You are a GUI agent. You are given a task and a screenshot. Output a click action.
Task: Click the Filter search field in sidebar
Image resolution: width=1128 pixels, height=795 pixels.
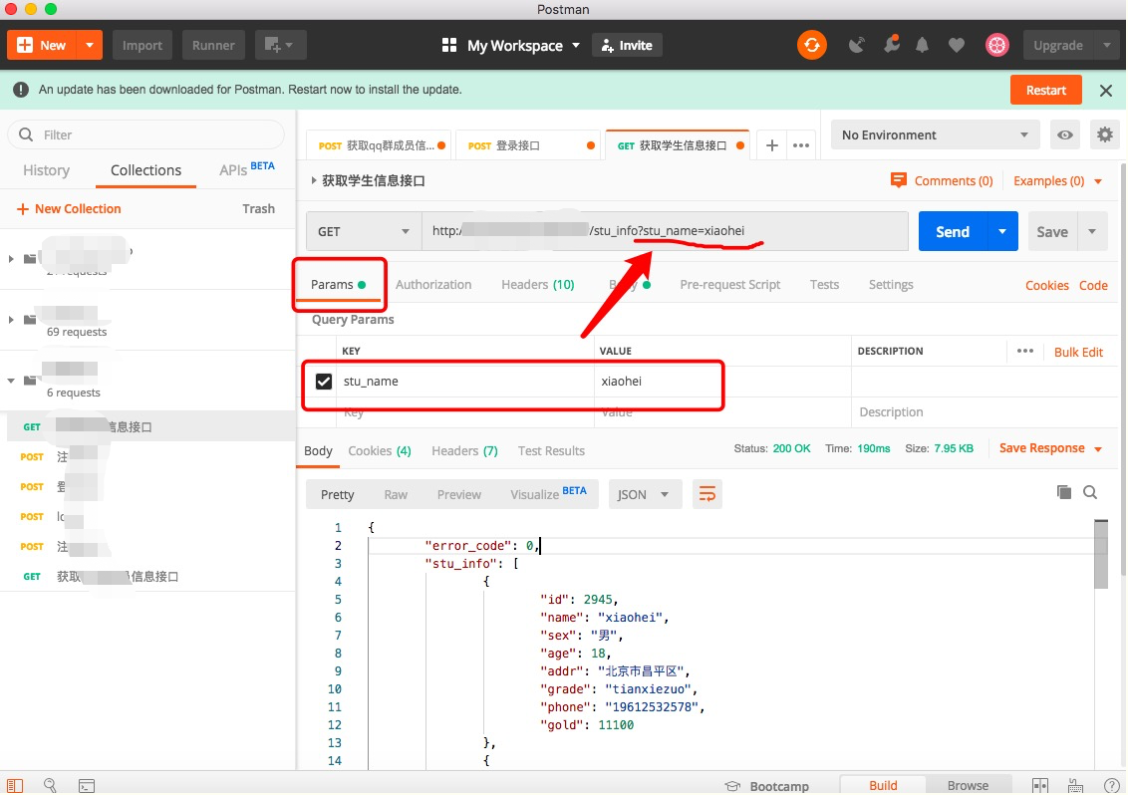146,135
